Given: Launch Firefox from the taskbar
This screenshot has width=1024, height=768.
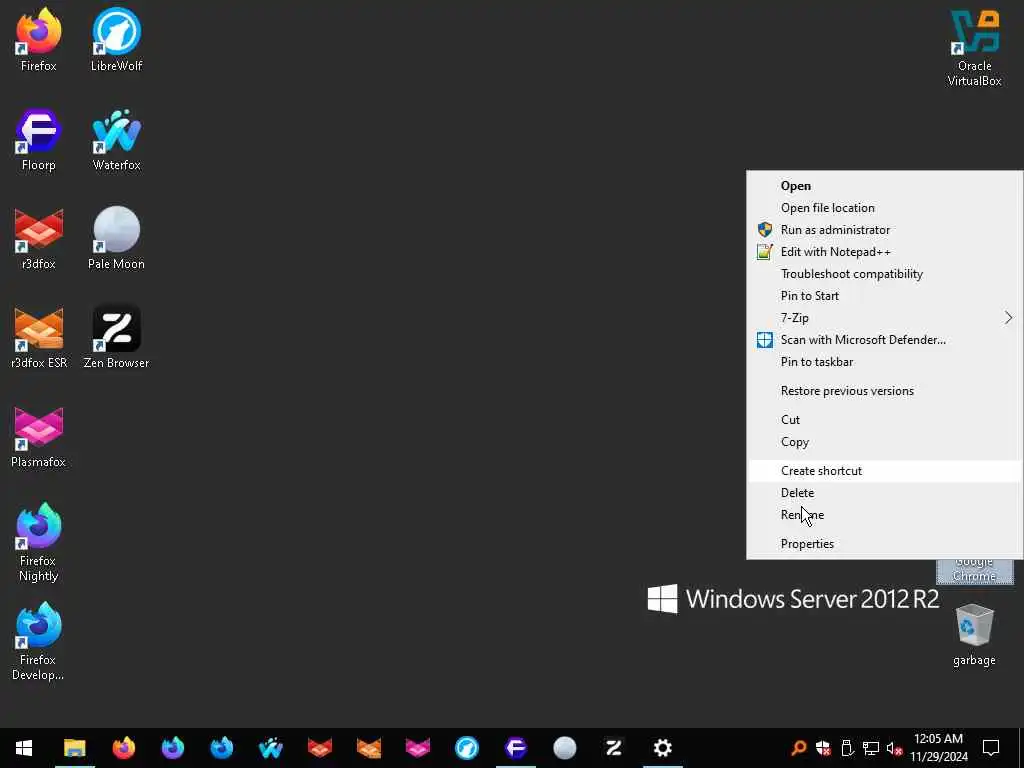Looking at the screenshot, I should 123,748.
